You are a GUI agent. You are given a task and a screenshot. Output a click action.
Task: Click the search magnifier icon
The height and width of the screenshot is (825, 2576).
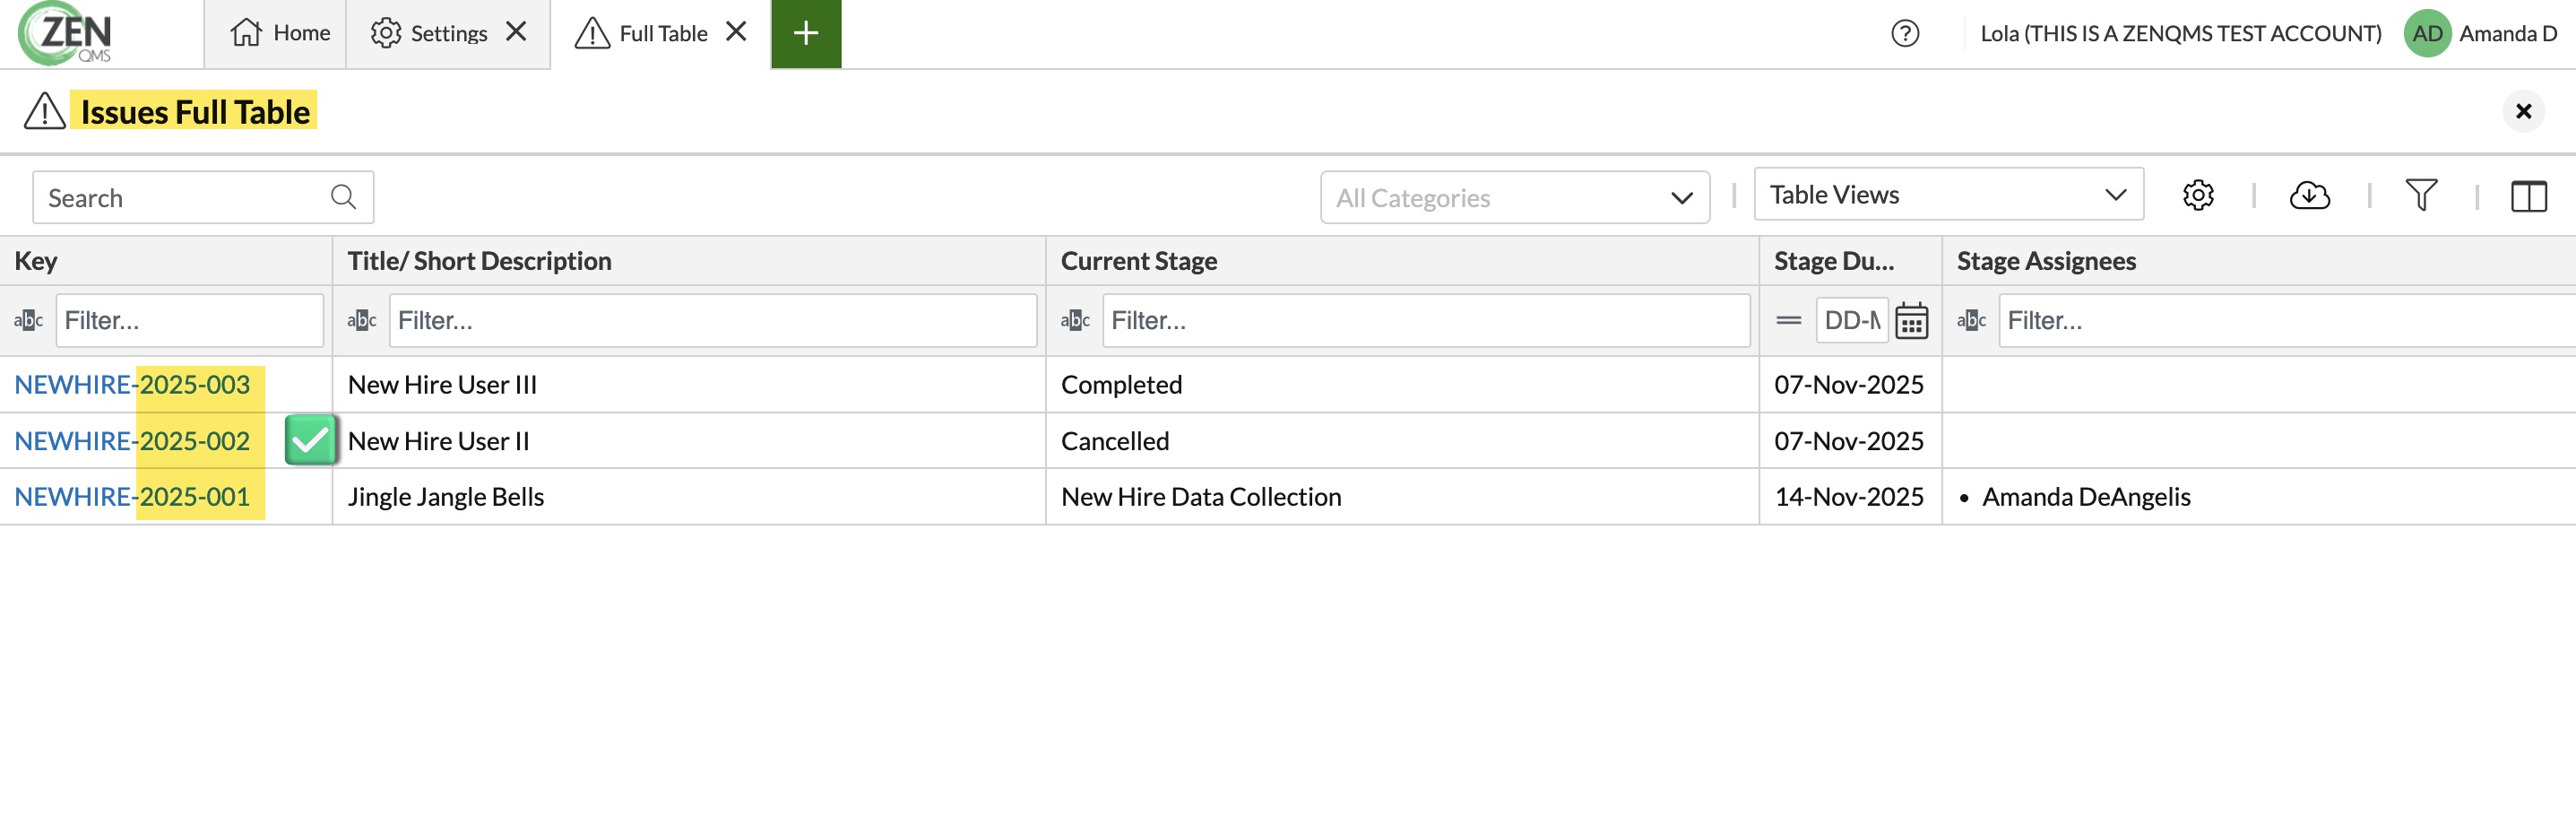343,197
